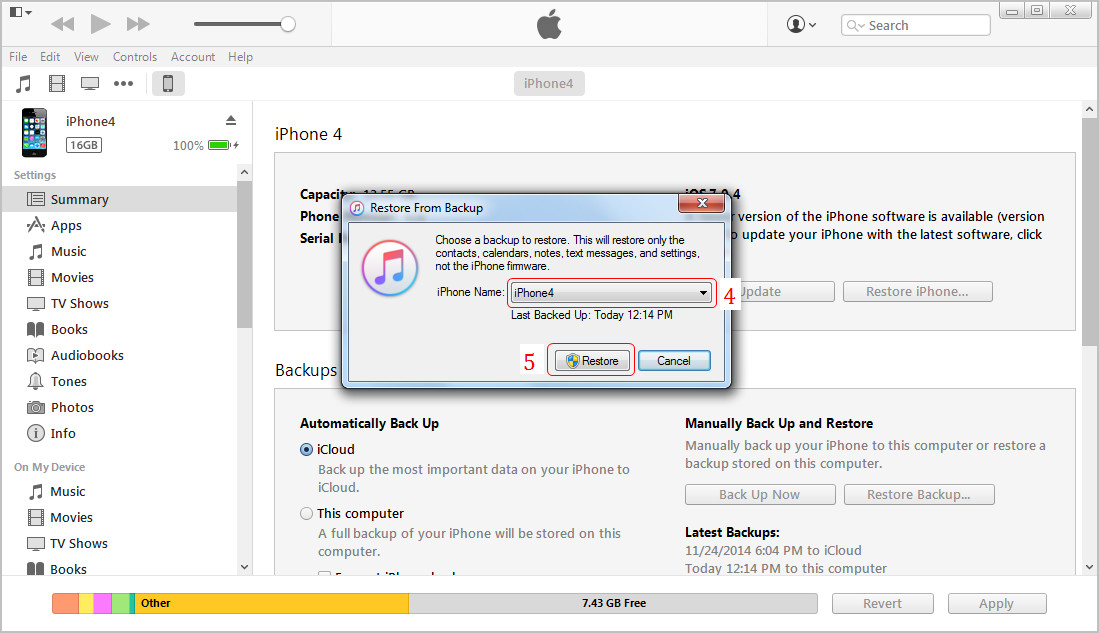
Task: Click the fast forward next track button
Action: click(x=138, y=25)
